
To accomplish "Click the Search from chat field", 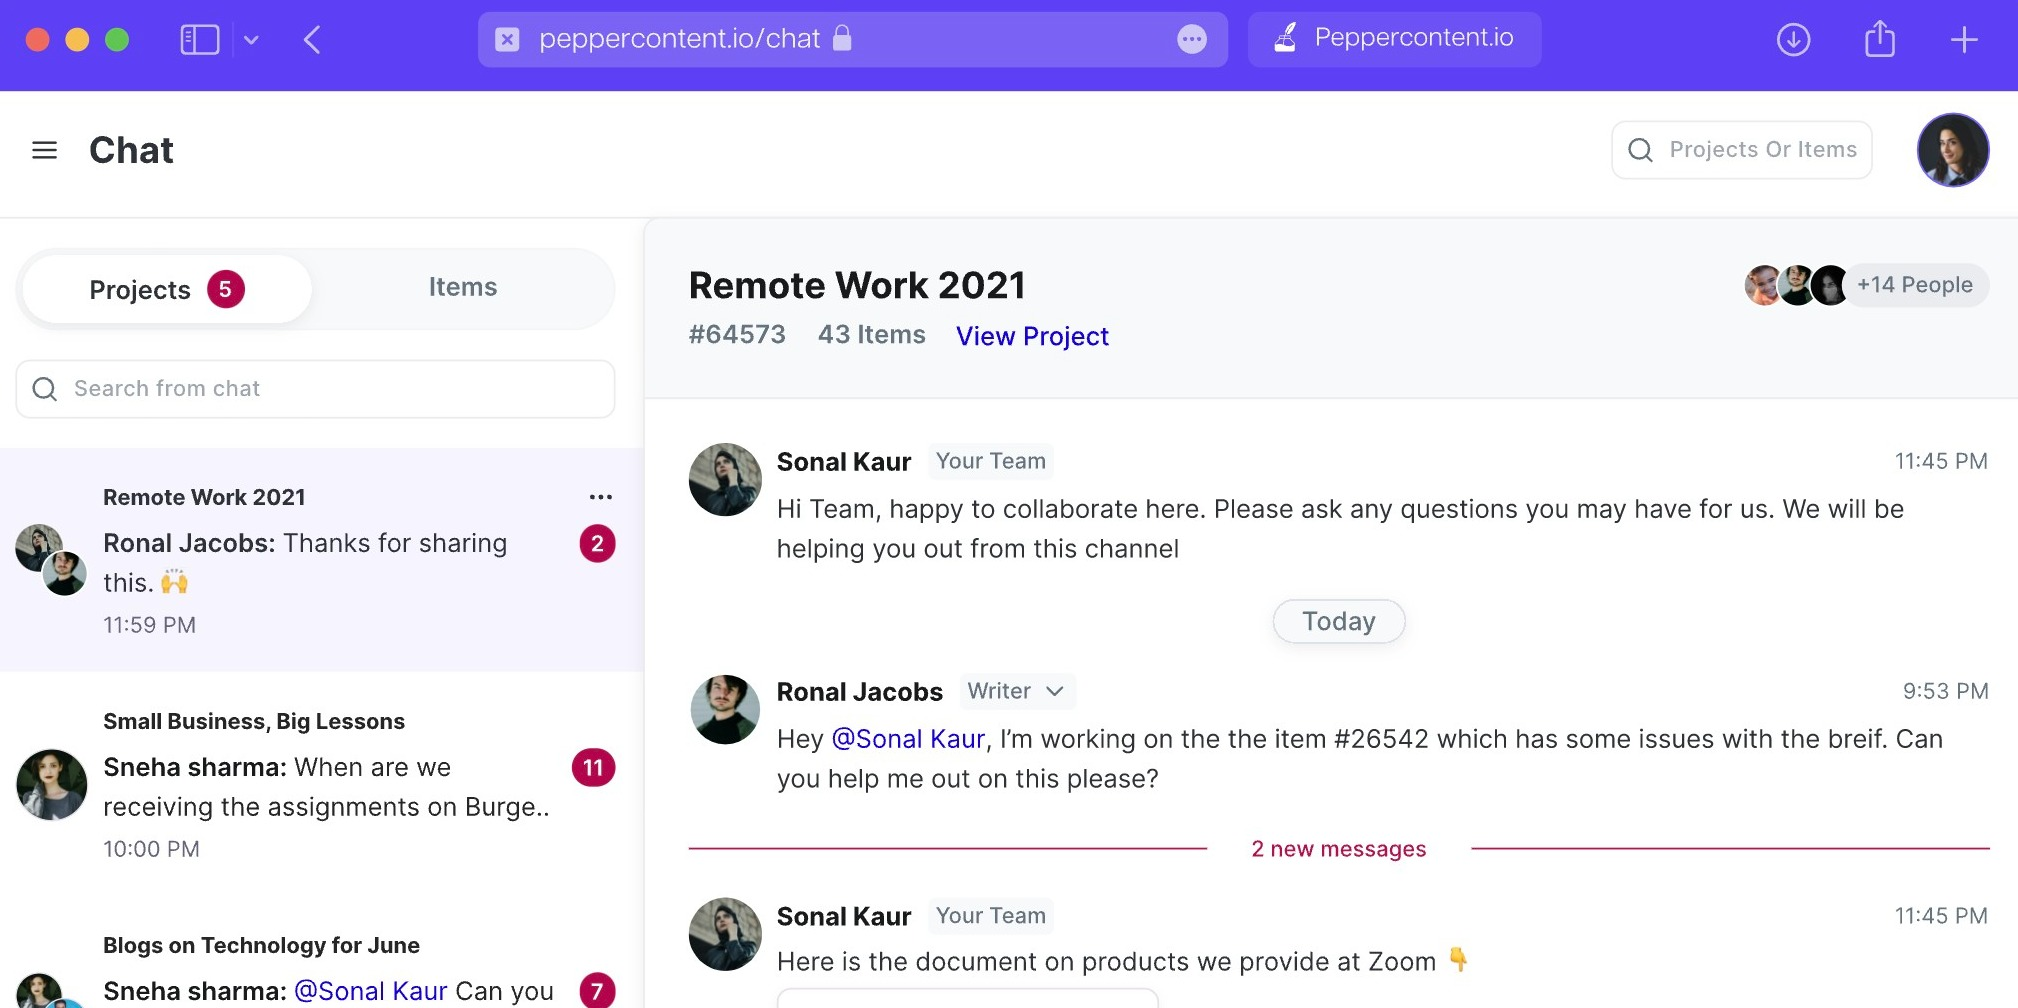I will [x=315, y=389].
